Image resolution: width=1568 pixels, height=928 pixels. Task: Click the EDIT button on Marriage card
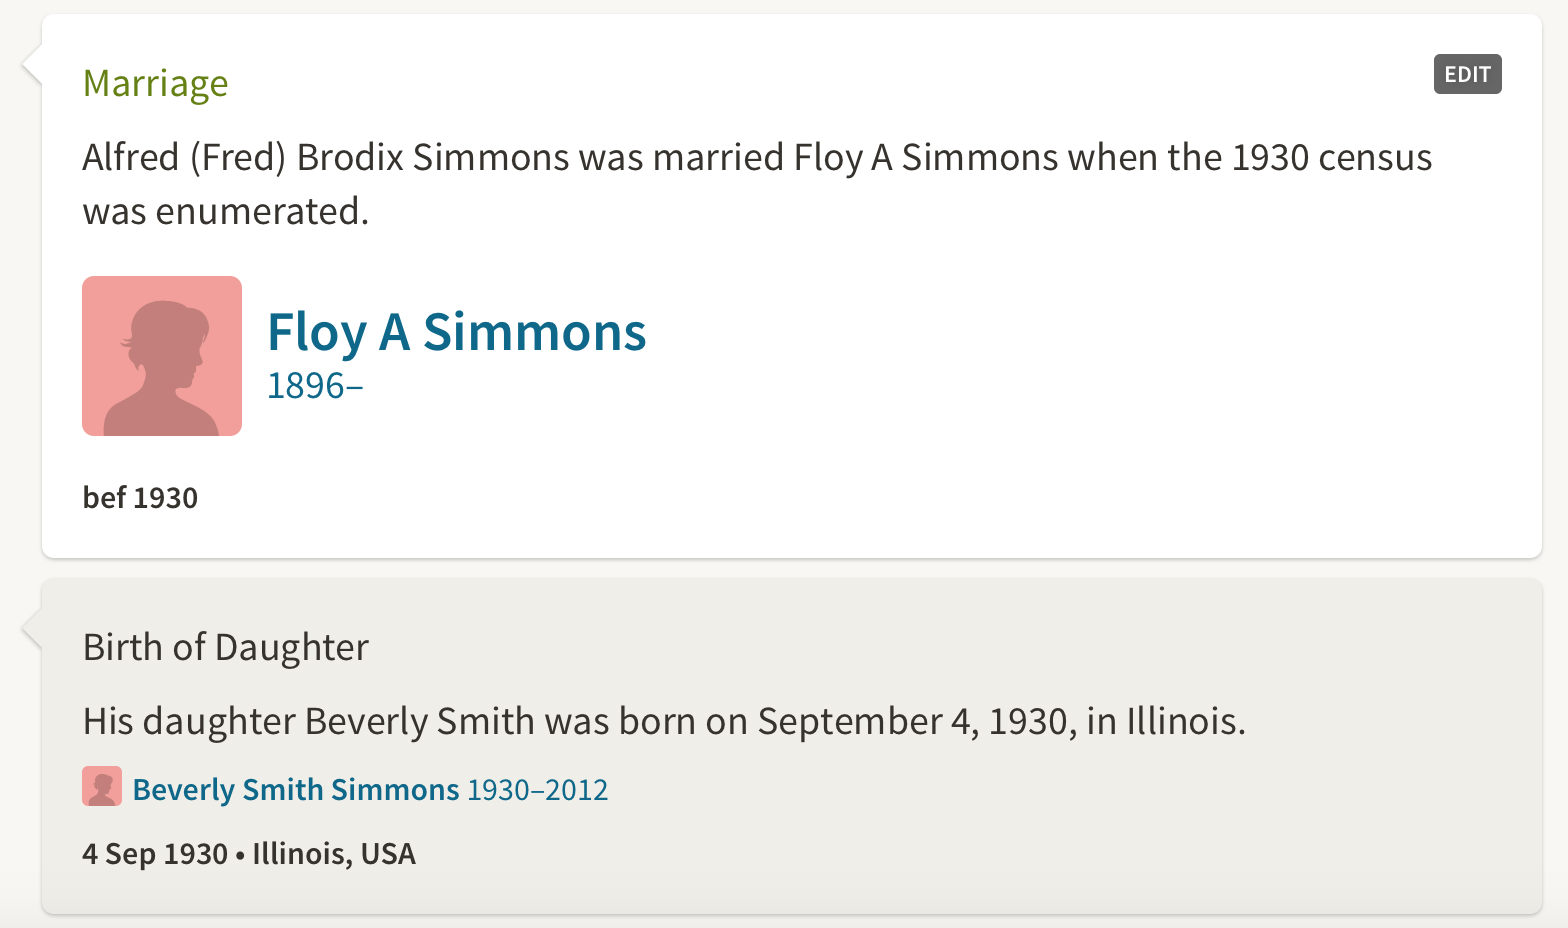point(1467,74)
